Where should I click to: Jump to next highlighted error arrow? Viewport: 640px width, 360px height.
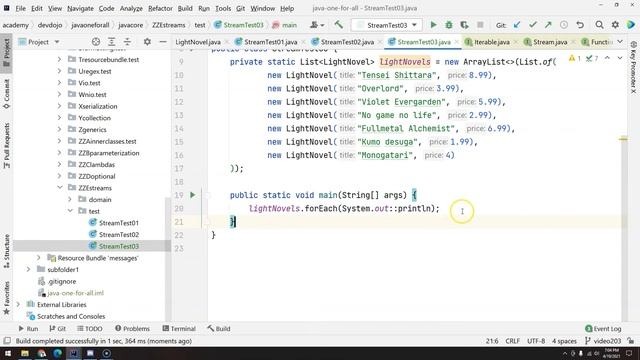(620, 58)
